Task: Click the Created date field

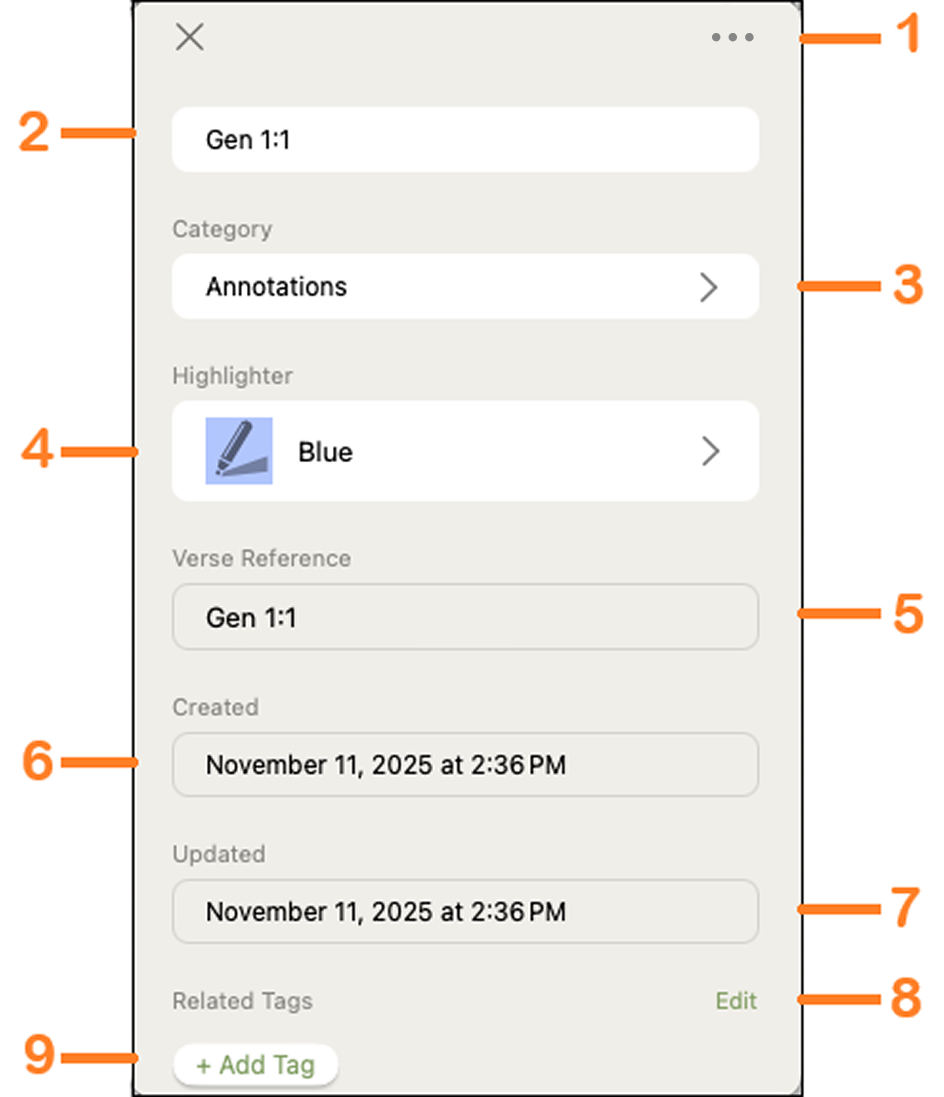Action: [465, 765]
